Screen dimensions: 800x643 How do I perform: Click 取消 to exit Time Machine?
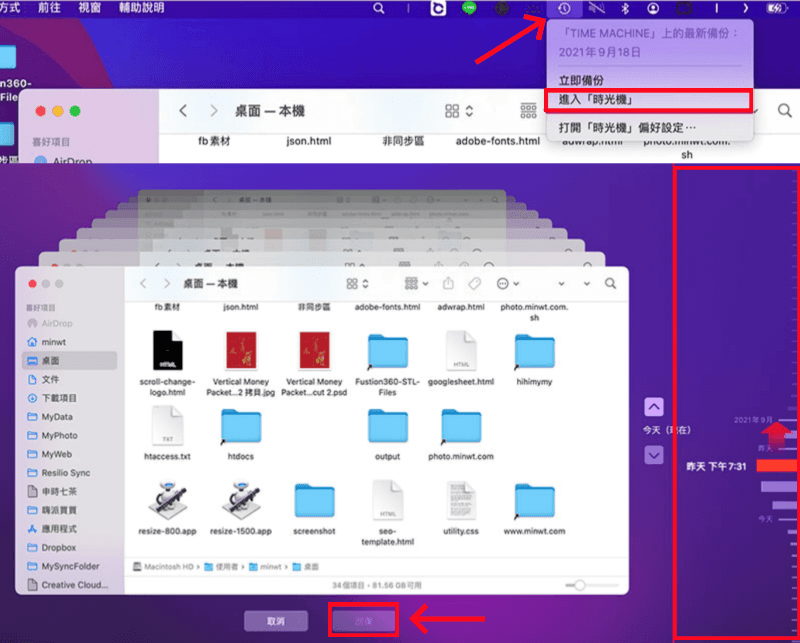click(x=276, y=621)
